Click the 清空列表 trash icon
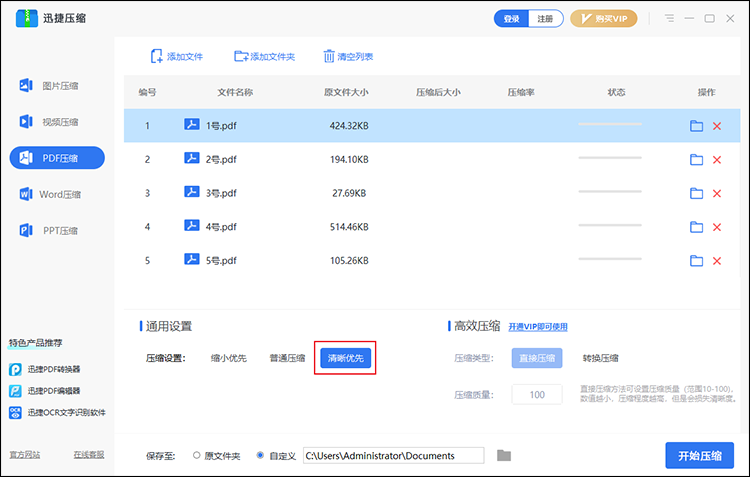750x477 pixels. [329, 57]
